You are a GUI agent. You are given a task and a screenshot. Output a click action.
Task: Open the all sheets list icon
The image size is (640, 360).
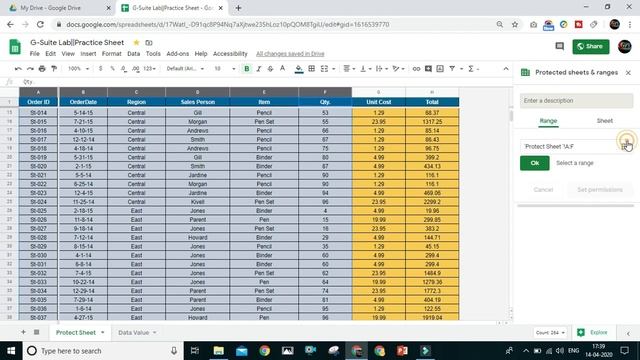36,332
